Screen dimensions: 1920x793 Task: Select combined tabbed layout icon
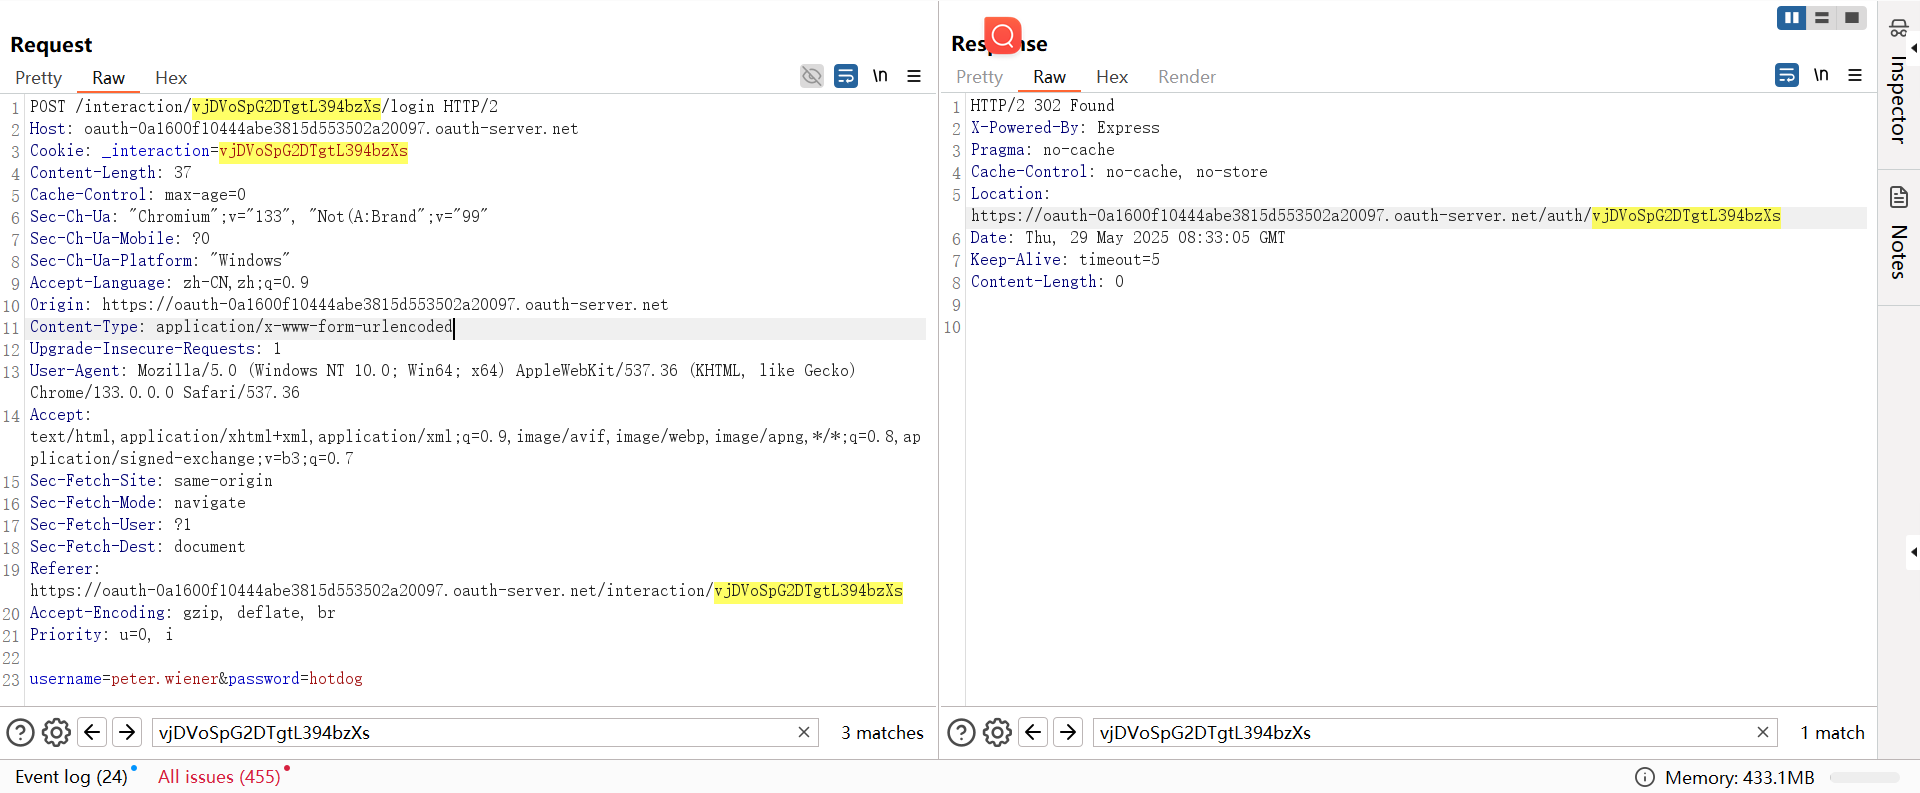coord(1852,18)
